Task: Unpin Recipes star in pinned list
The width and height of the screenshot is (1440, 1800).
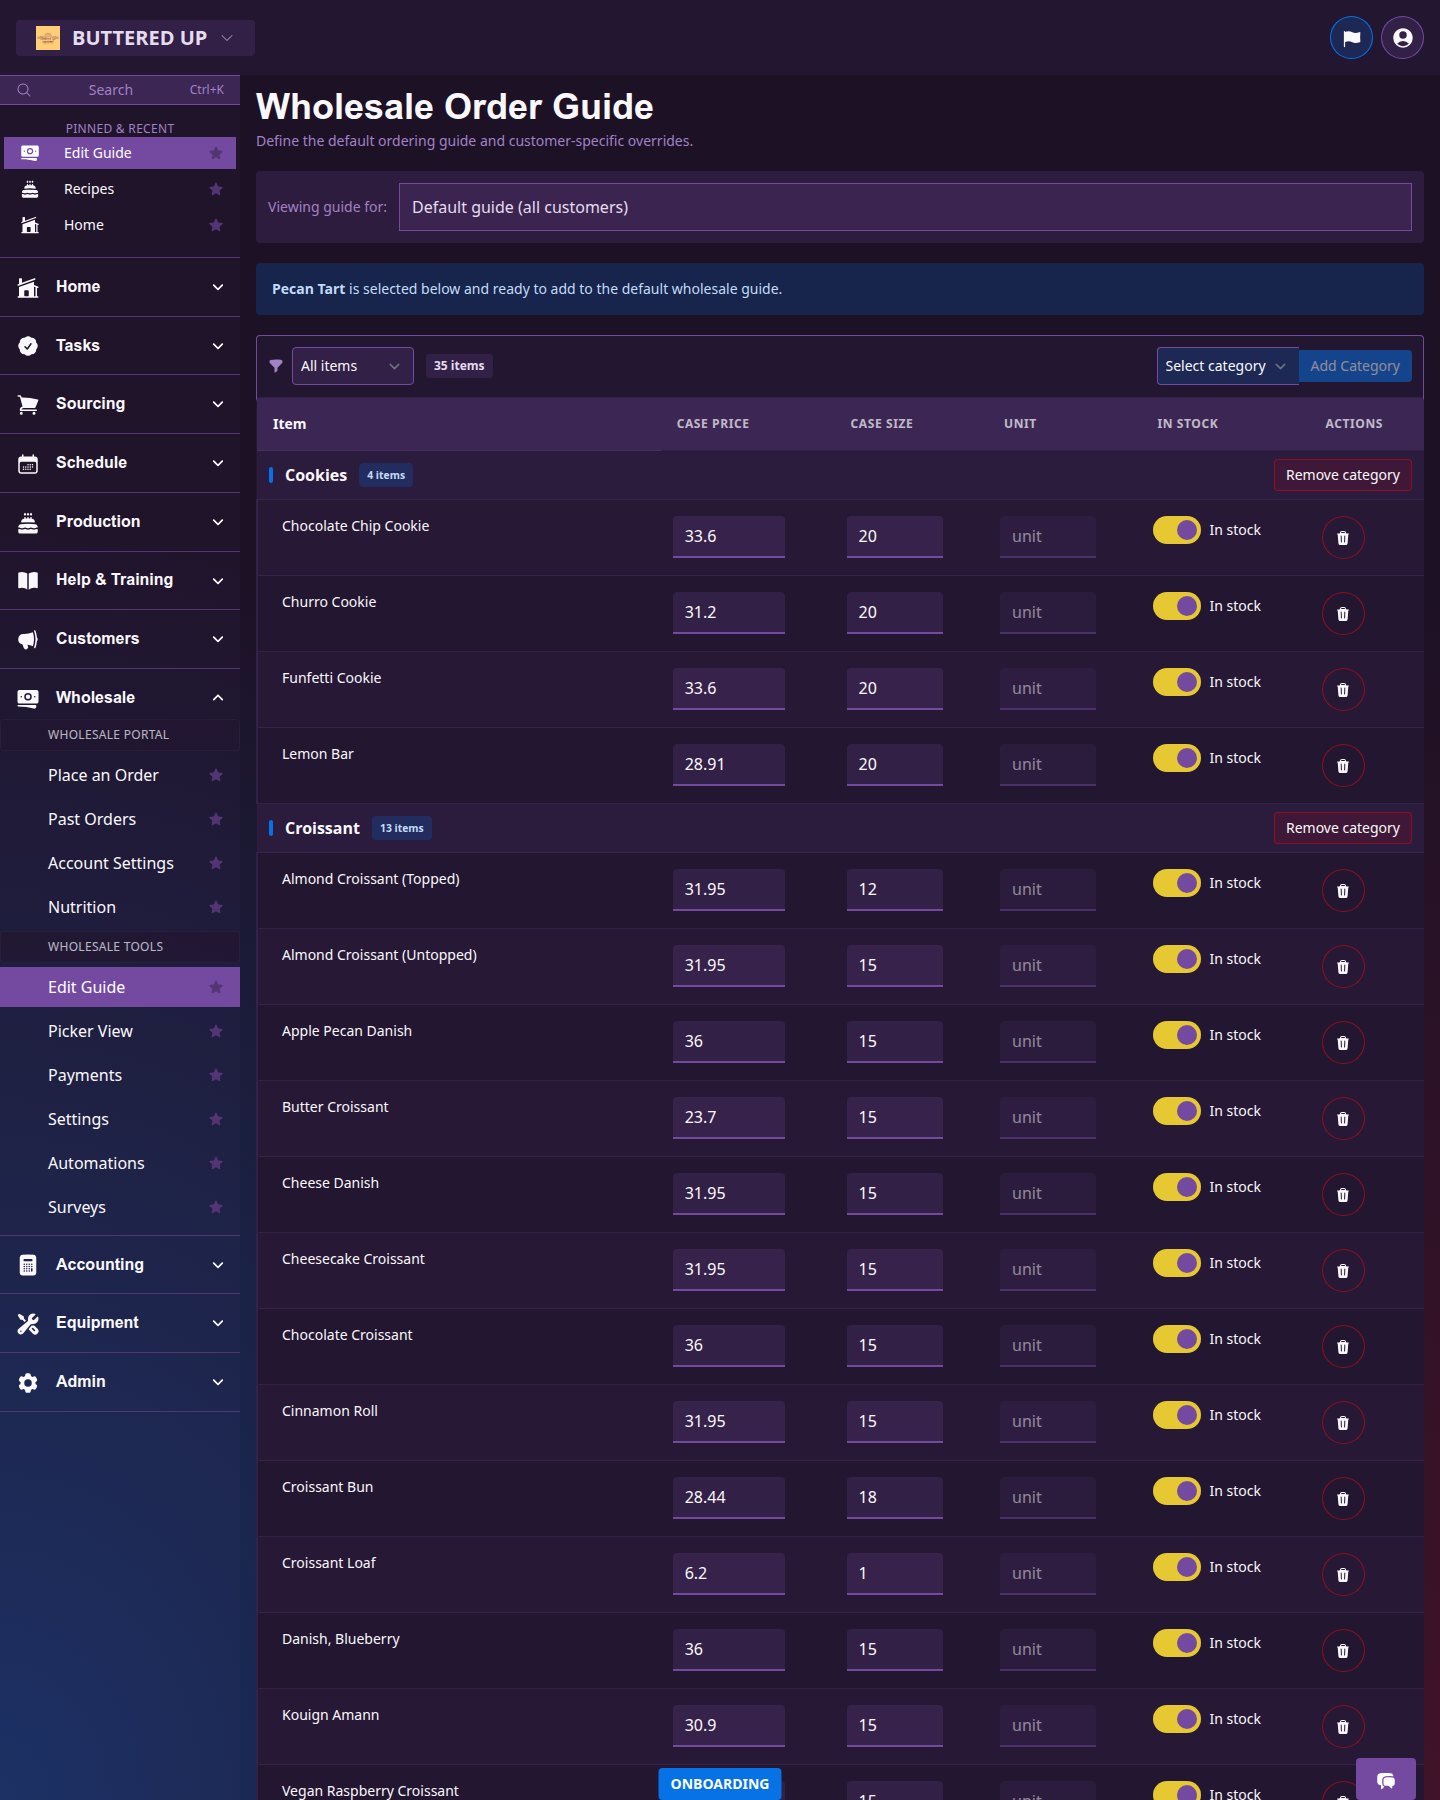Action: click(216, 189)
